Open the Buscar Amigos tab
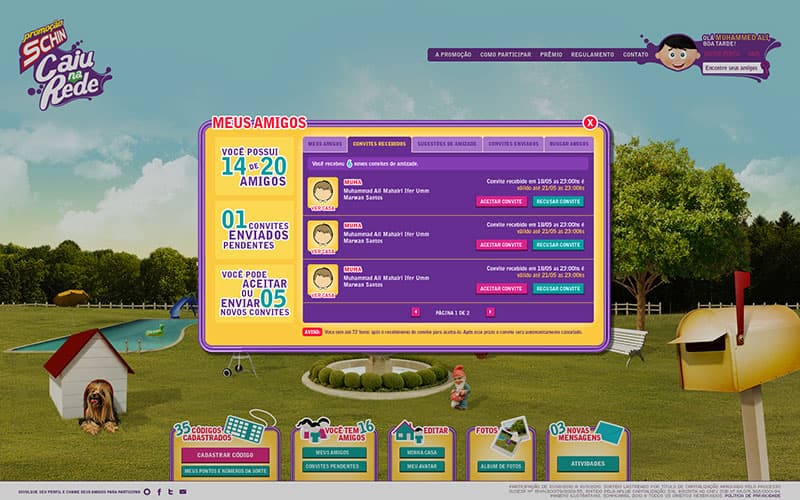800x500 pixels. (x=569, y=144)
